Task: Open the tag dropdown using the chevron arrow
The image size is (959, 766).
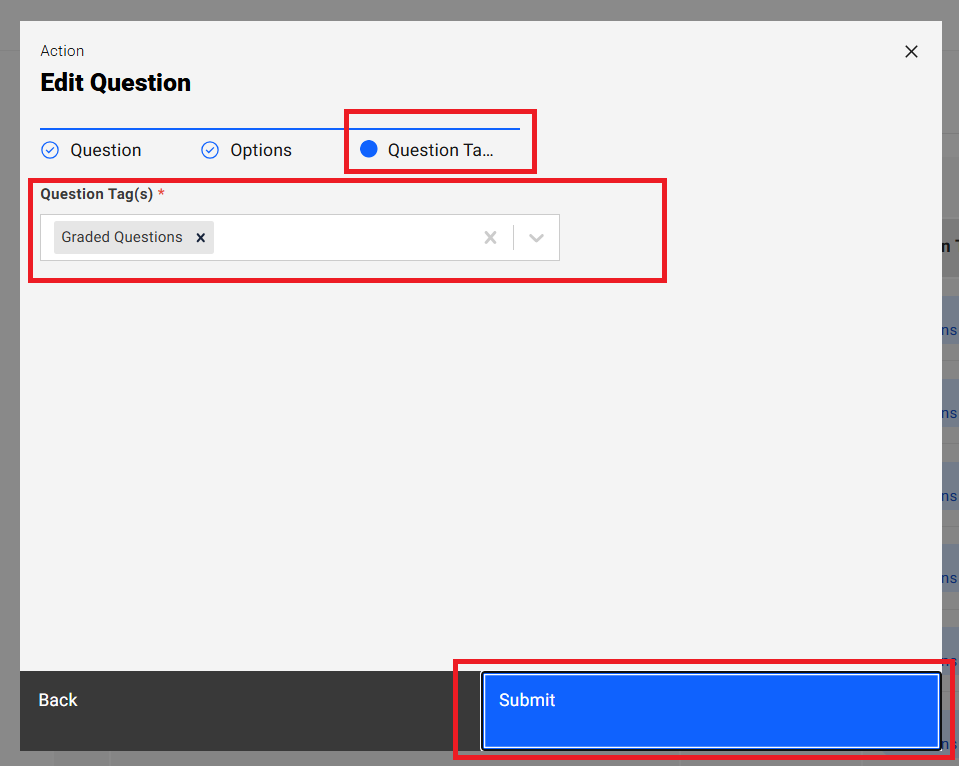Action: (536, 237)
